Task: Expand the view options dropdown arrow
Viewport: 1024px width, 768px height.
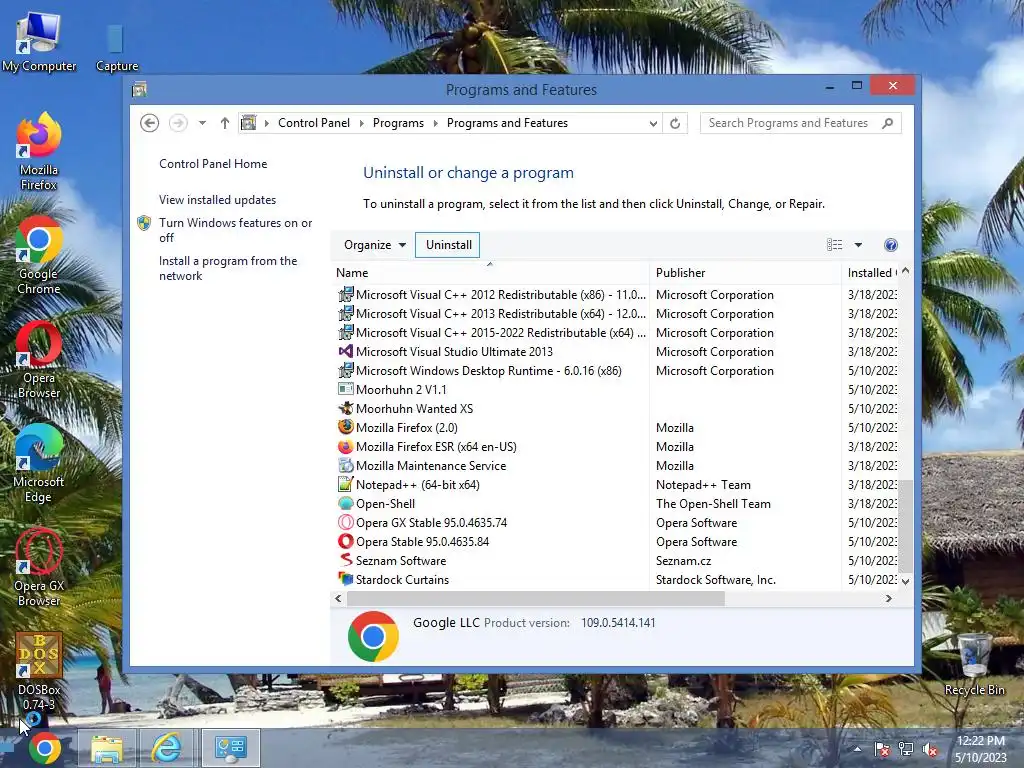Action: click(858, 245)
